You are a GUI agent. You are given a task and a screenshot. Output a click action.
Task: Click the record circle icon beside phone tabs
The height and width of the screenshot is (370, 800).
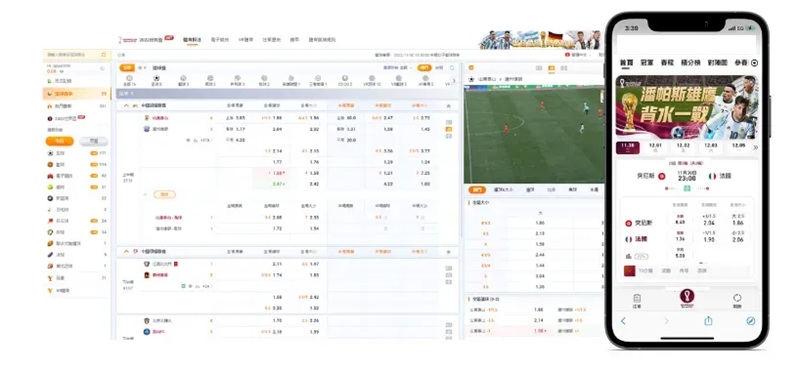tap(755, 63)
